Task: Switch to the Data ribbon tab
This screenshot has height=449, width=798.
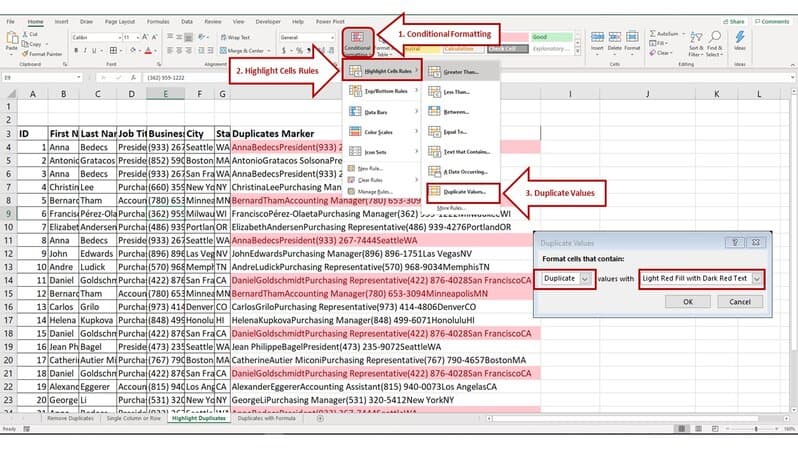Action: 187,22
